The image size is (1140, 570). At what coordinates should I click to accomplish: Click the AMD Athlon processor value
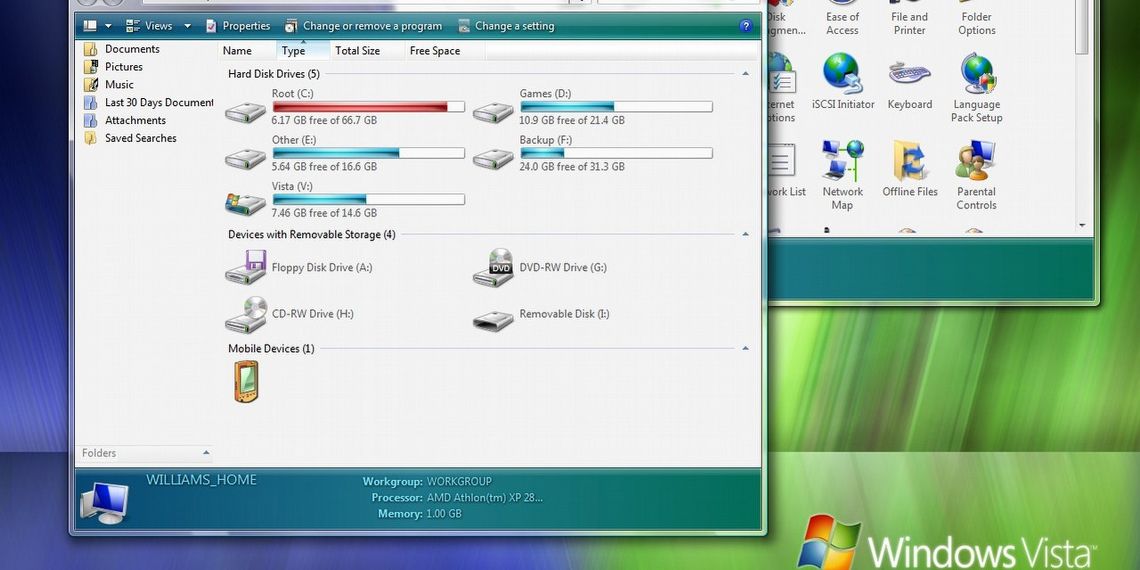click(484, 497)
